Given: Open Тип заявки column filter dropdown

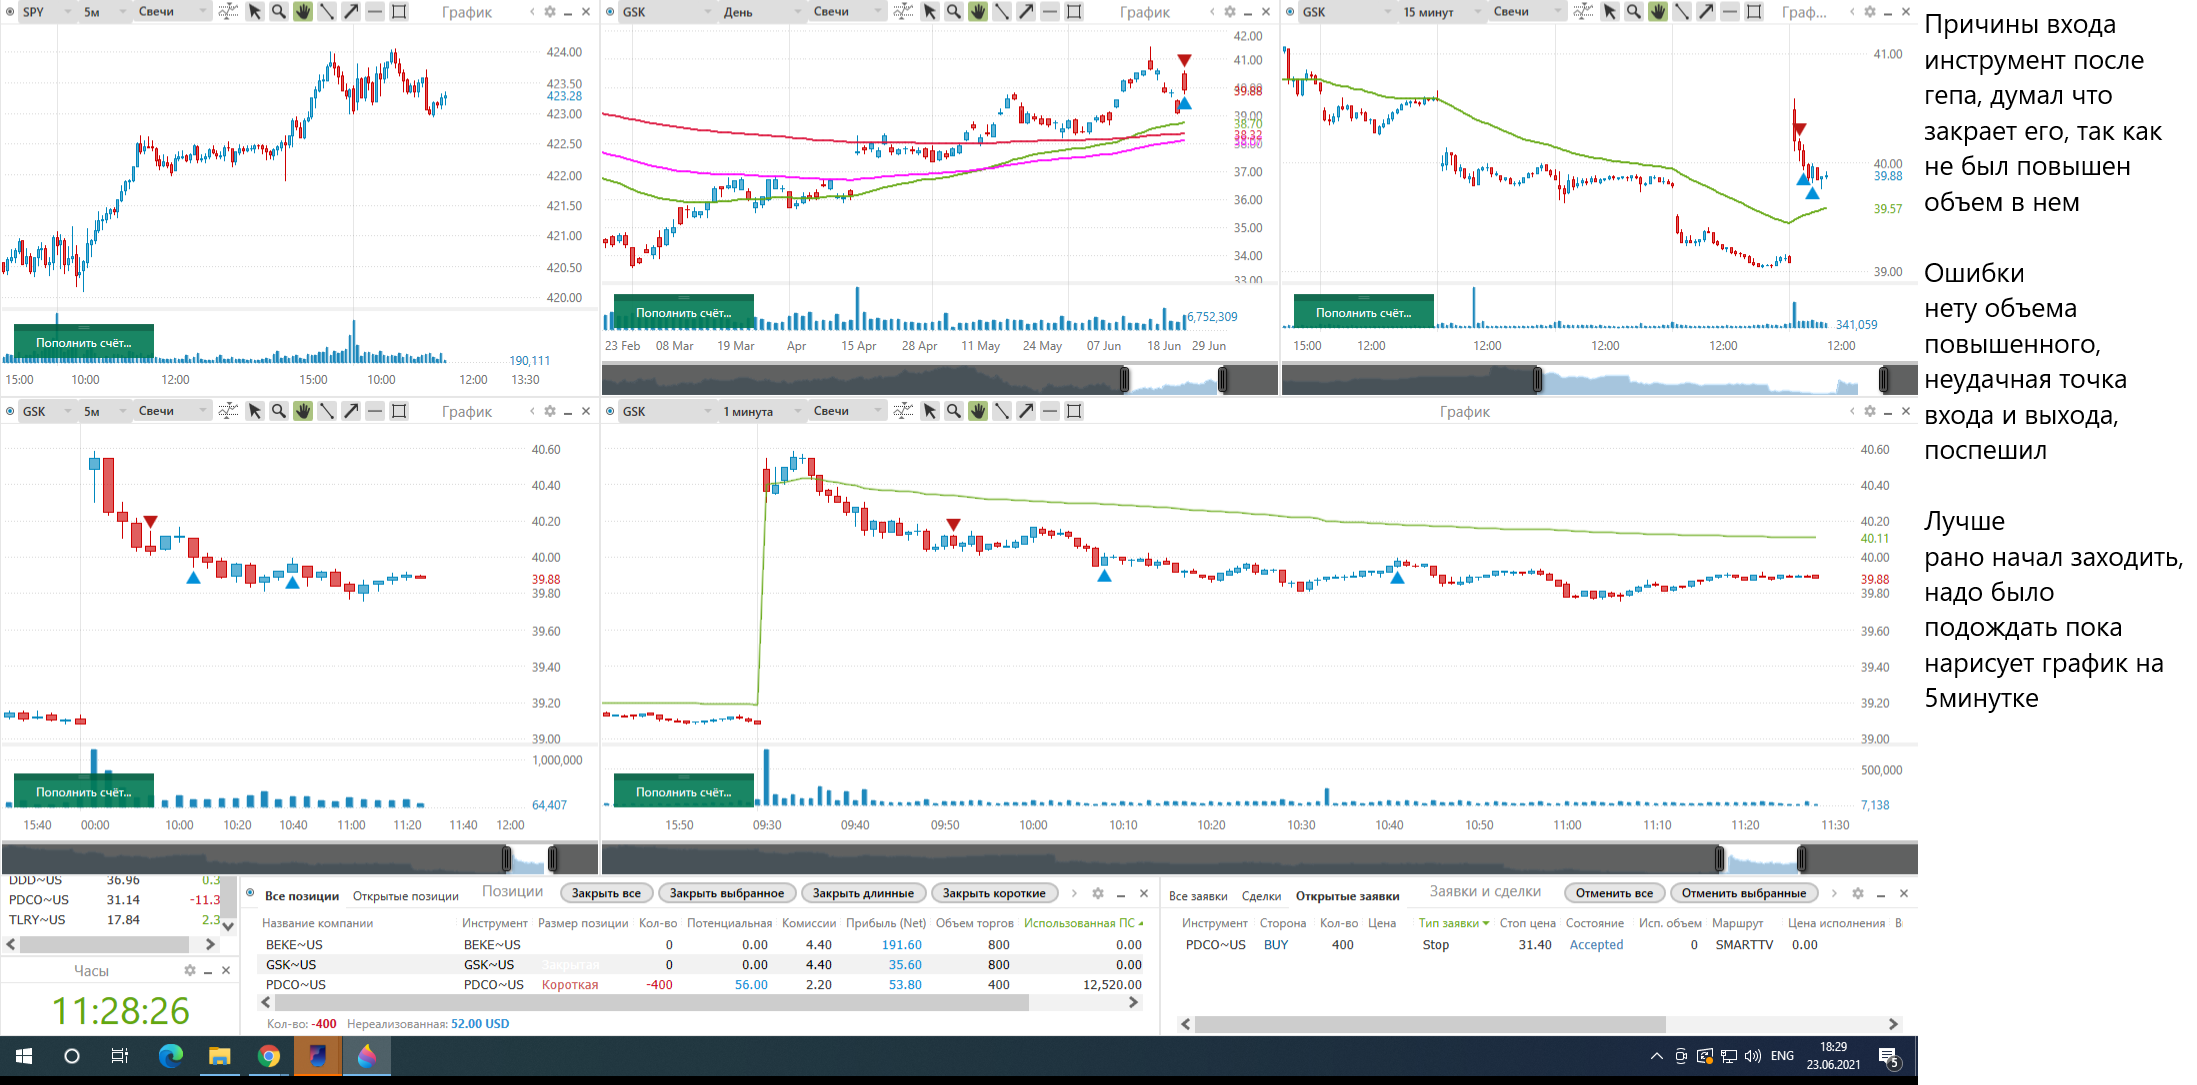Looking at the screenshot, I should [1486, 923].
